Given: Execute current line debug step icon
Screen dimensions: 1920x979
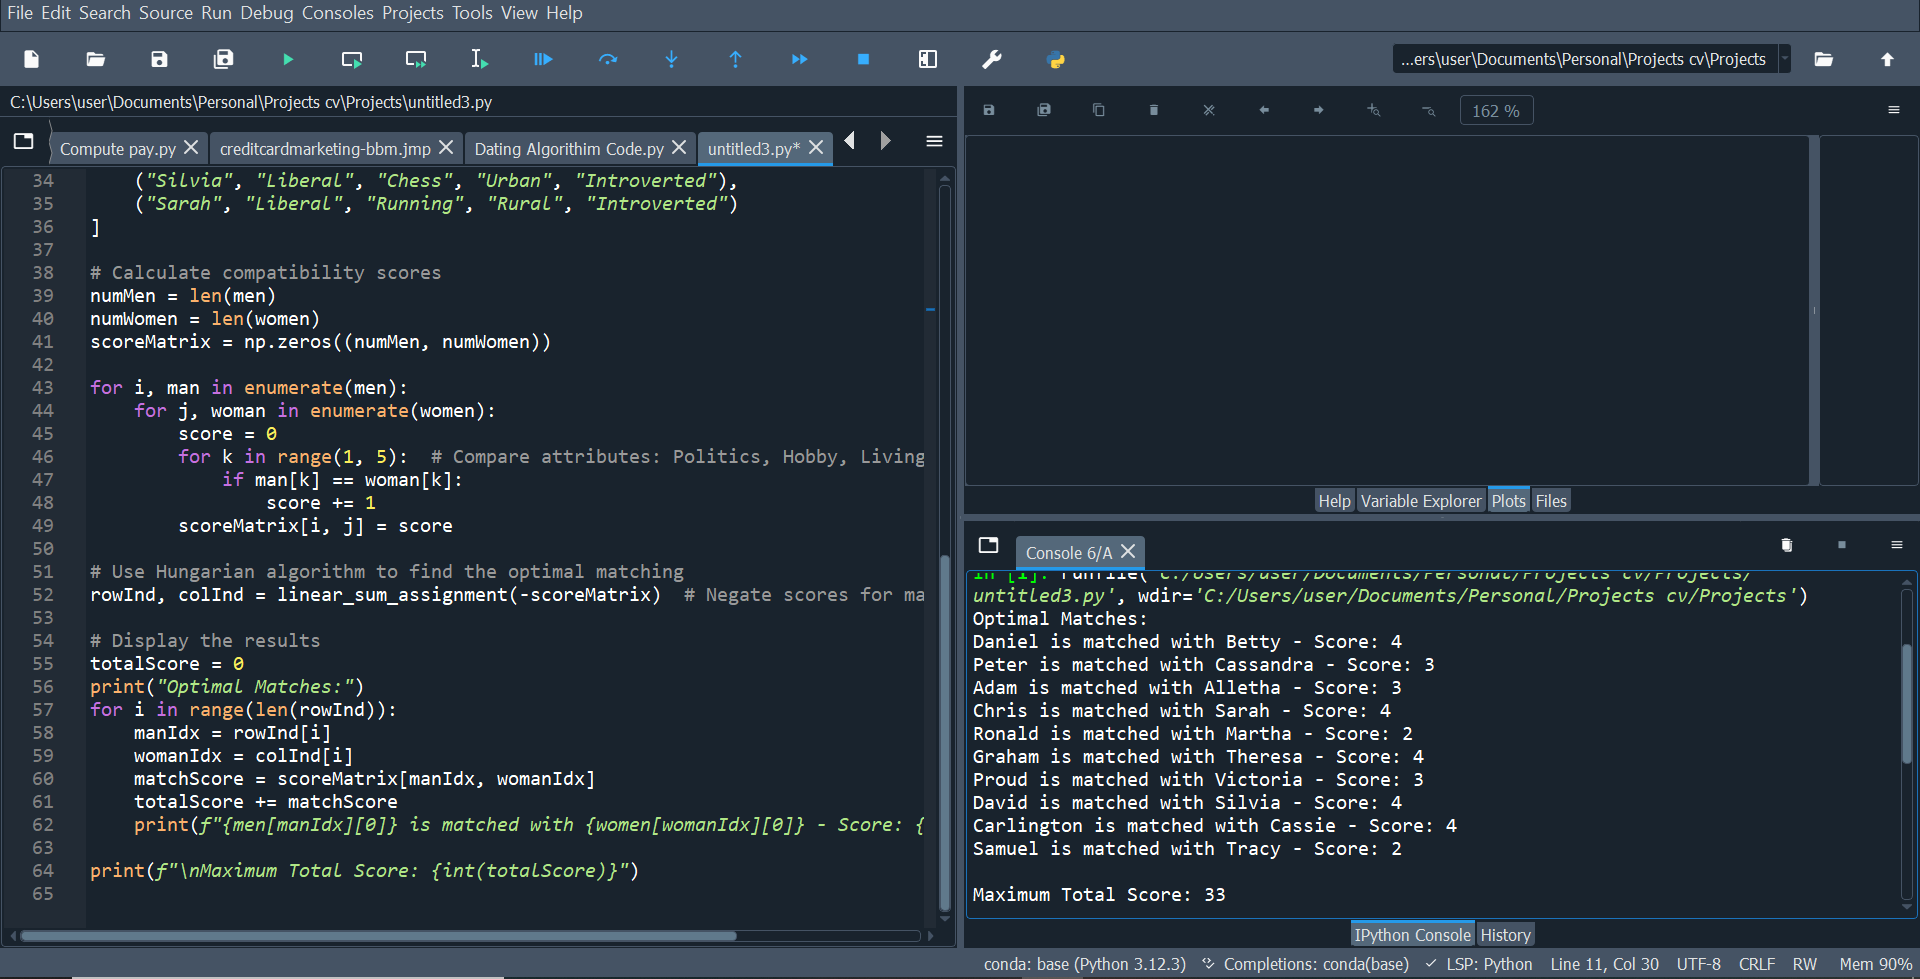Looking at the screenshot, I should click(608, 59).
